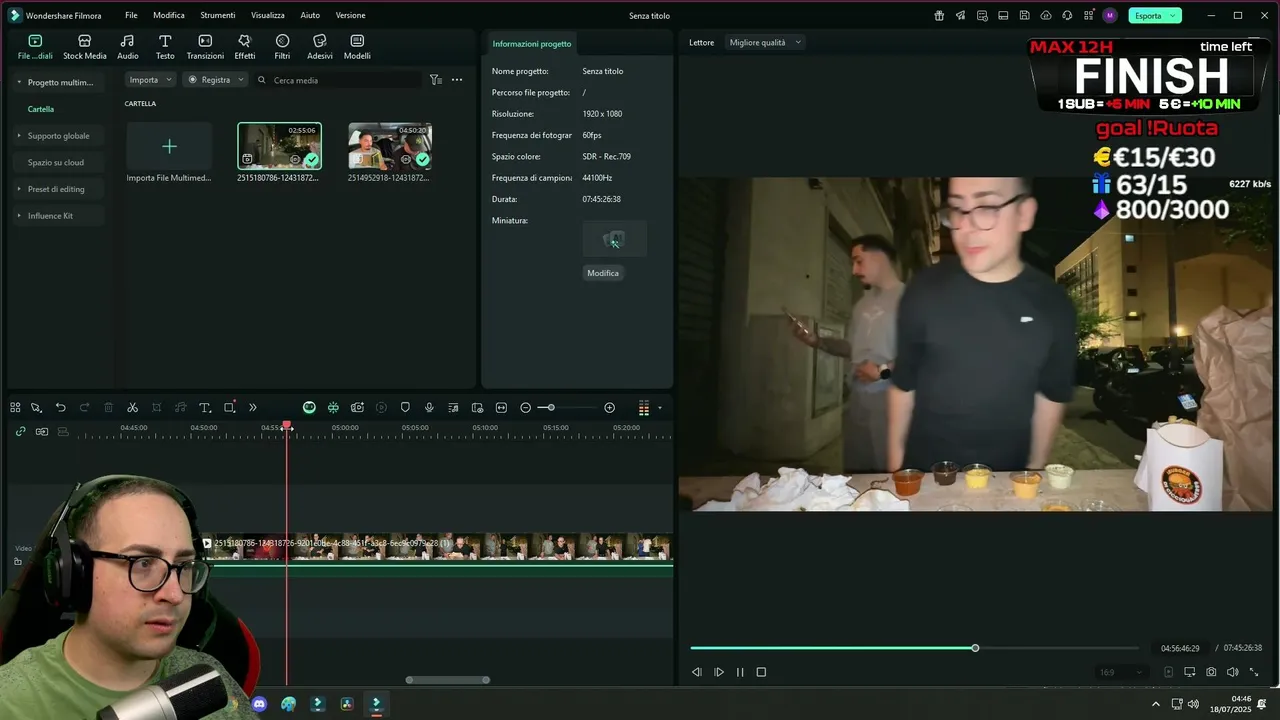
Task: Click the timeline undo arrow
Action: pyautogui.click(x=60, y=408)
